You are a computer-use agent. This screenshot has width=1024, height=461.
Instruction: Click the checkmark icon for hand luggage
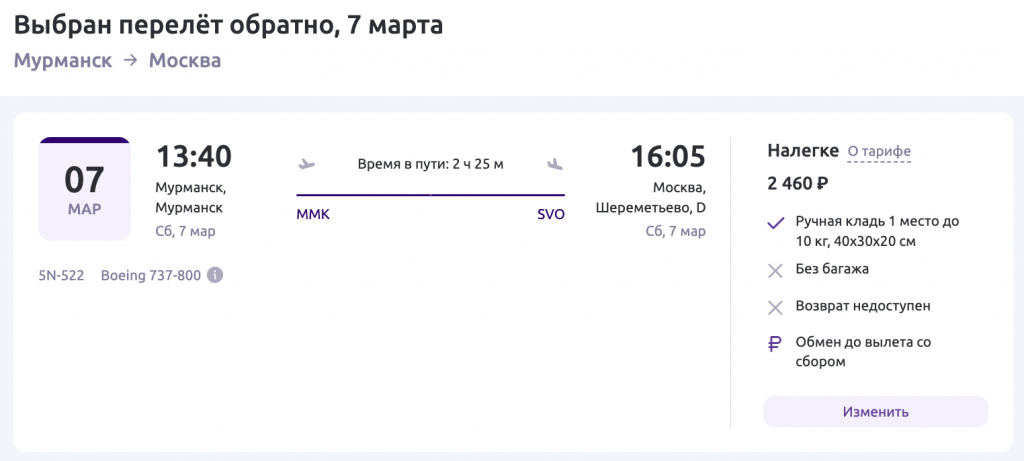[775, 223]
